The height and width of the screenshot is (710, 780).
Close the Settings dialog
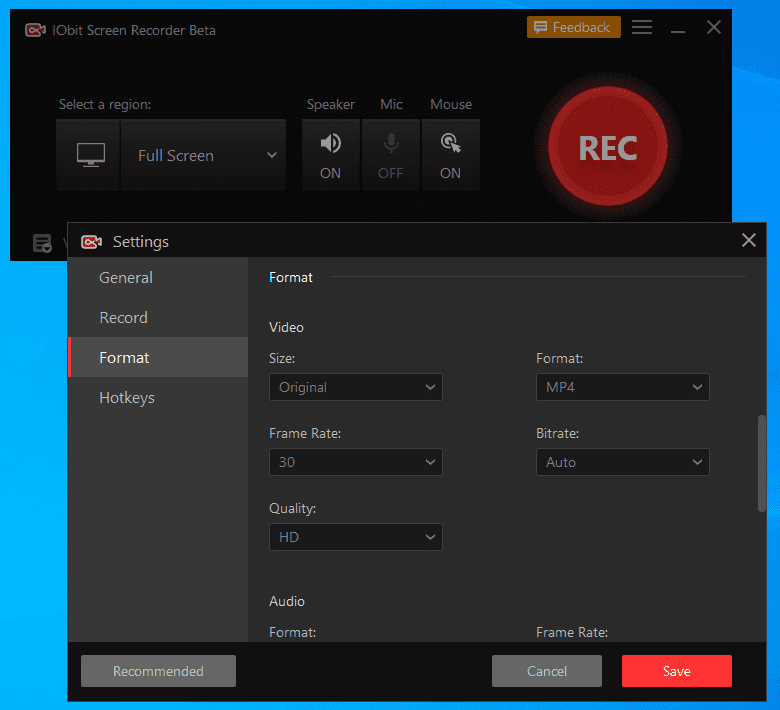pyautogui.click(x=749, y=240)
